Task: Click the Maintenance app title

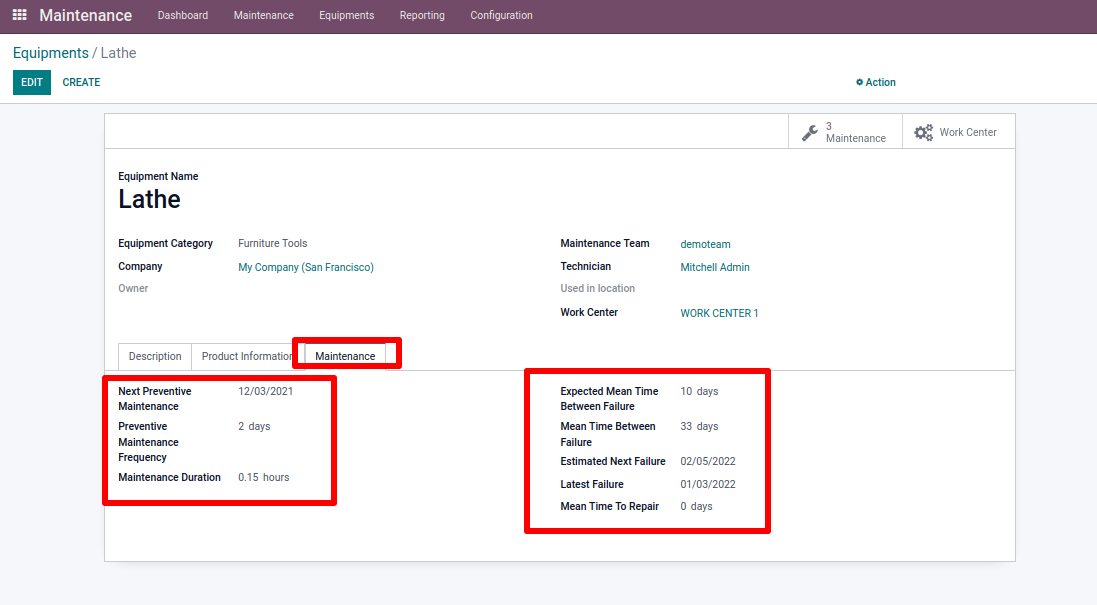Action: coord(85,15)
